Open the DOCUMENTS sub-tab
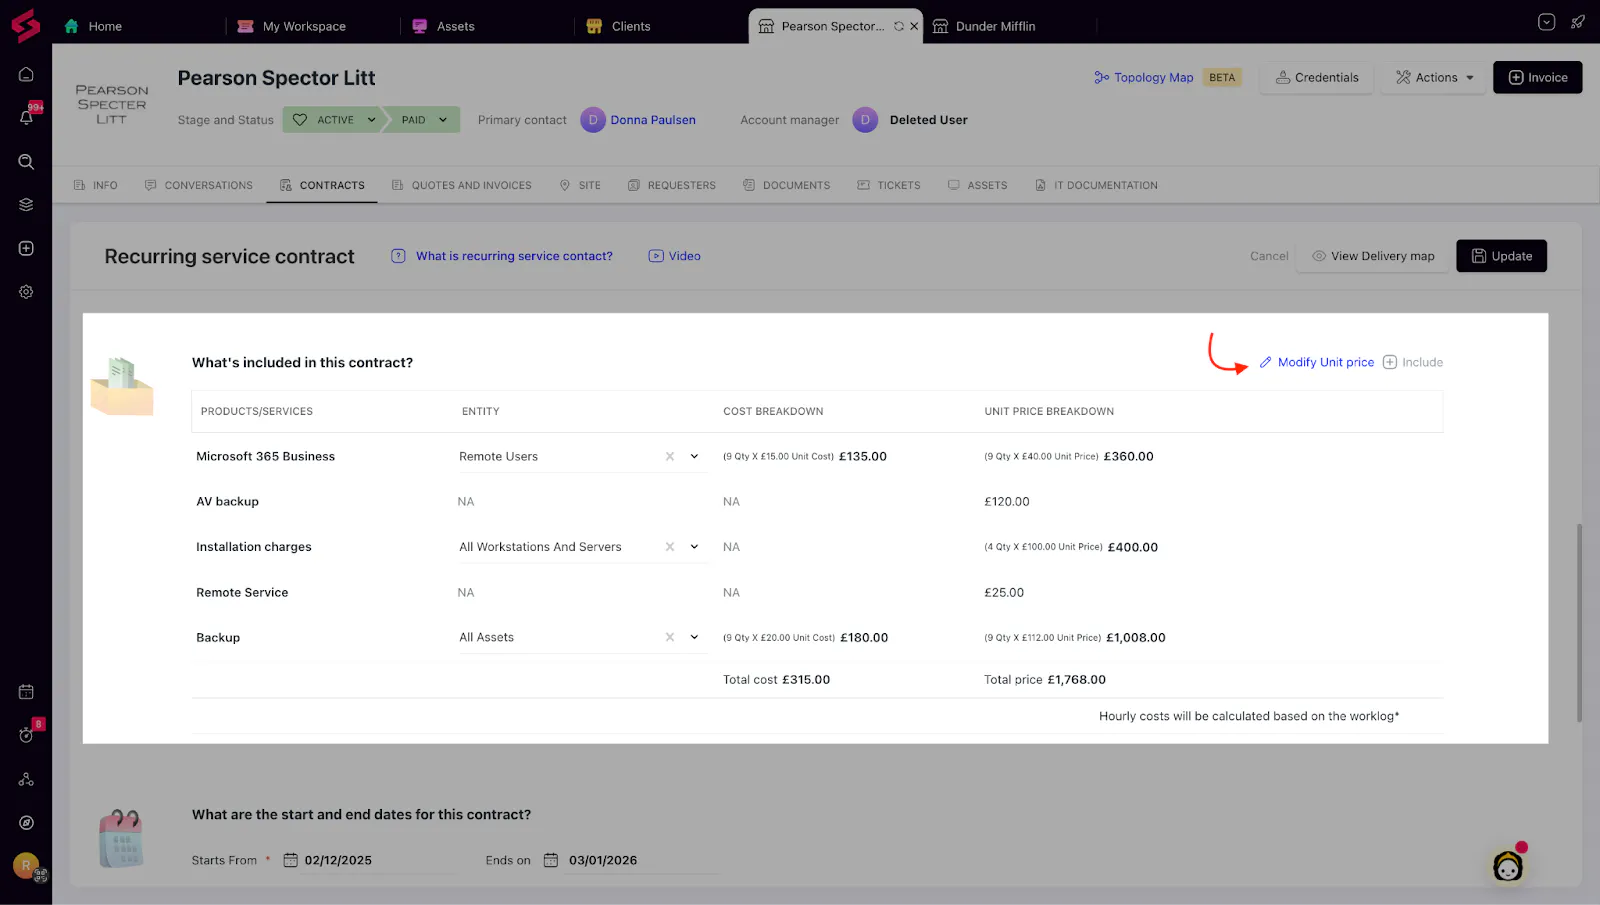 point(787,185)
